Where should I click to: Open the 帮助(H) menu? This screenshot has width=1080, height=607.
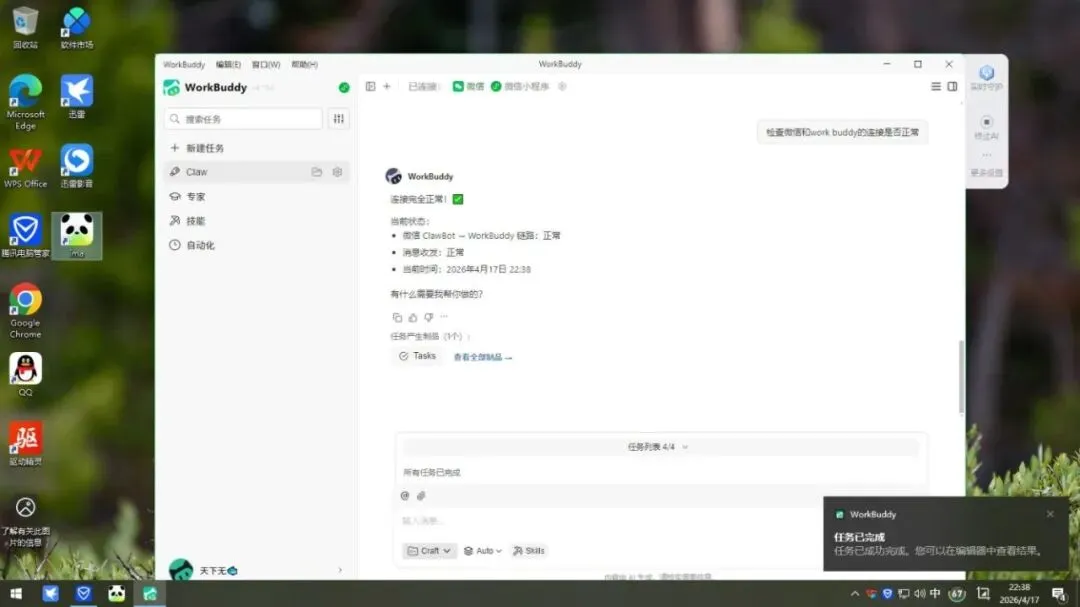[x=304, y=64]
